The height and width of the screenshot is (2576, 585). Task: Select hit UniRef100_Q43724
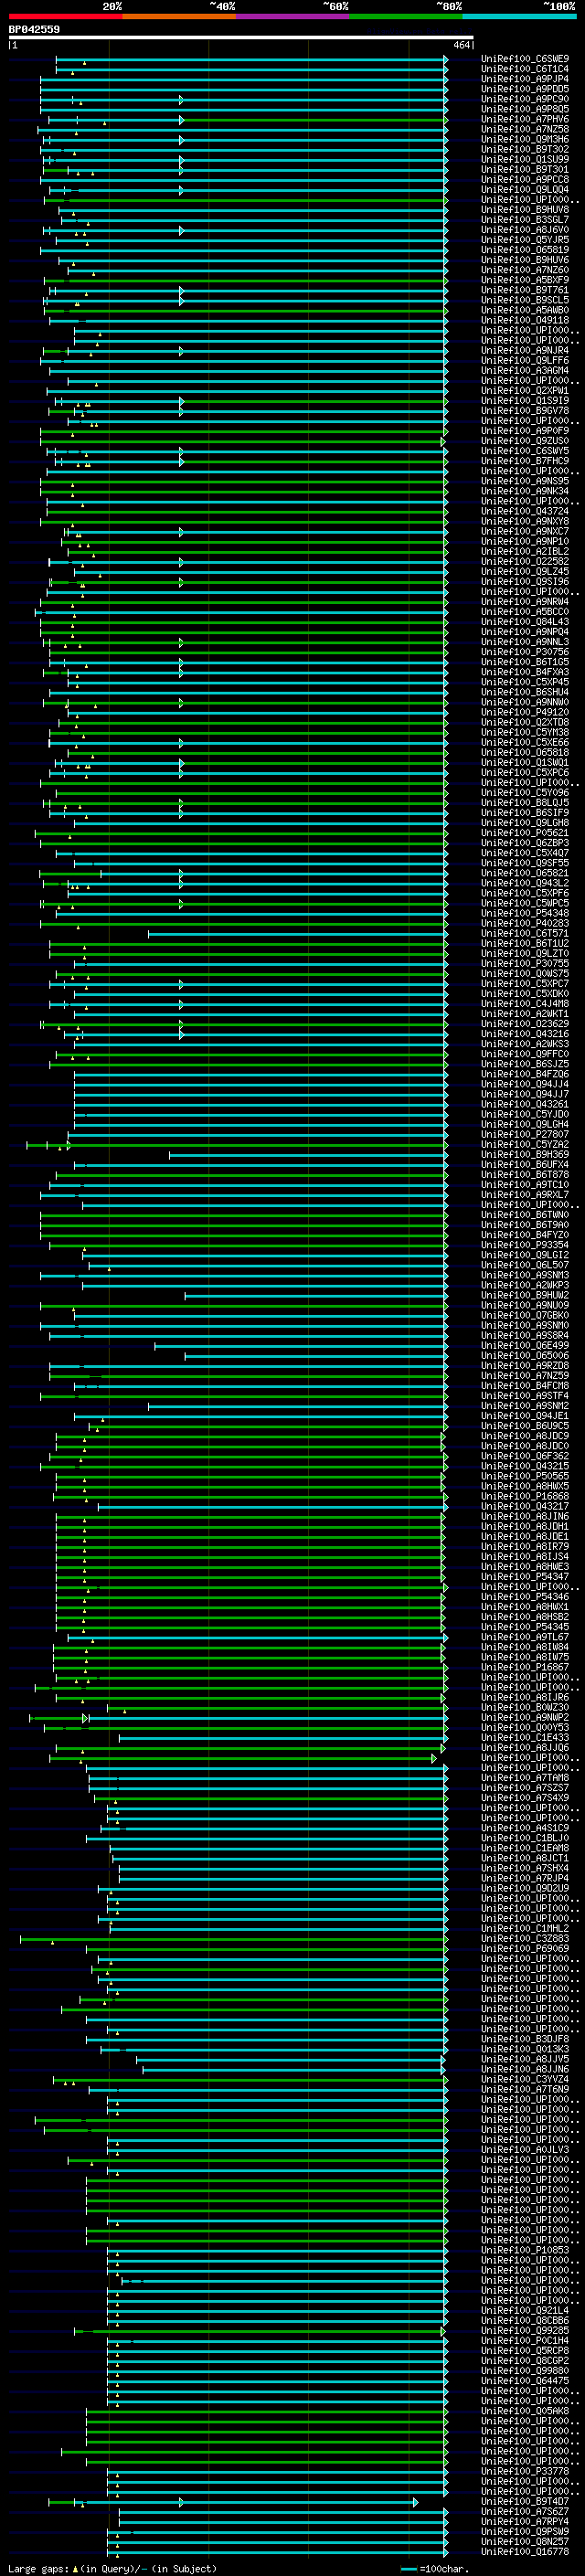pos(525,511)
